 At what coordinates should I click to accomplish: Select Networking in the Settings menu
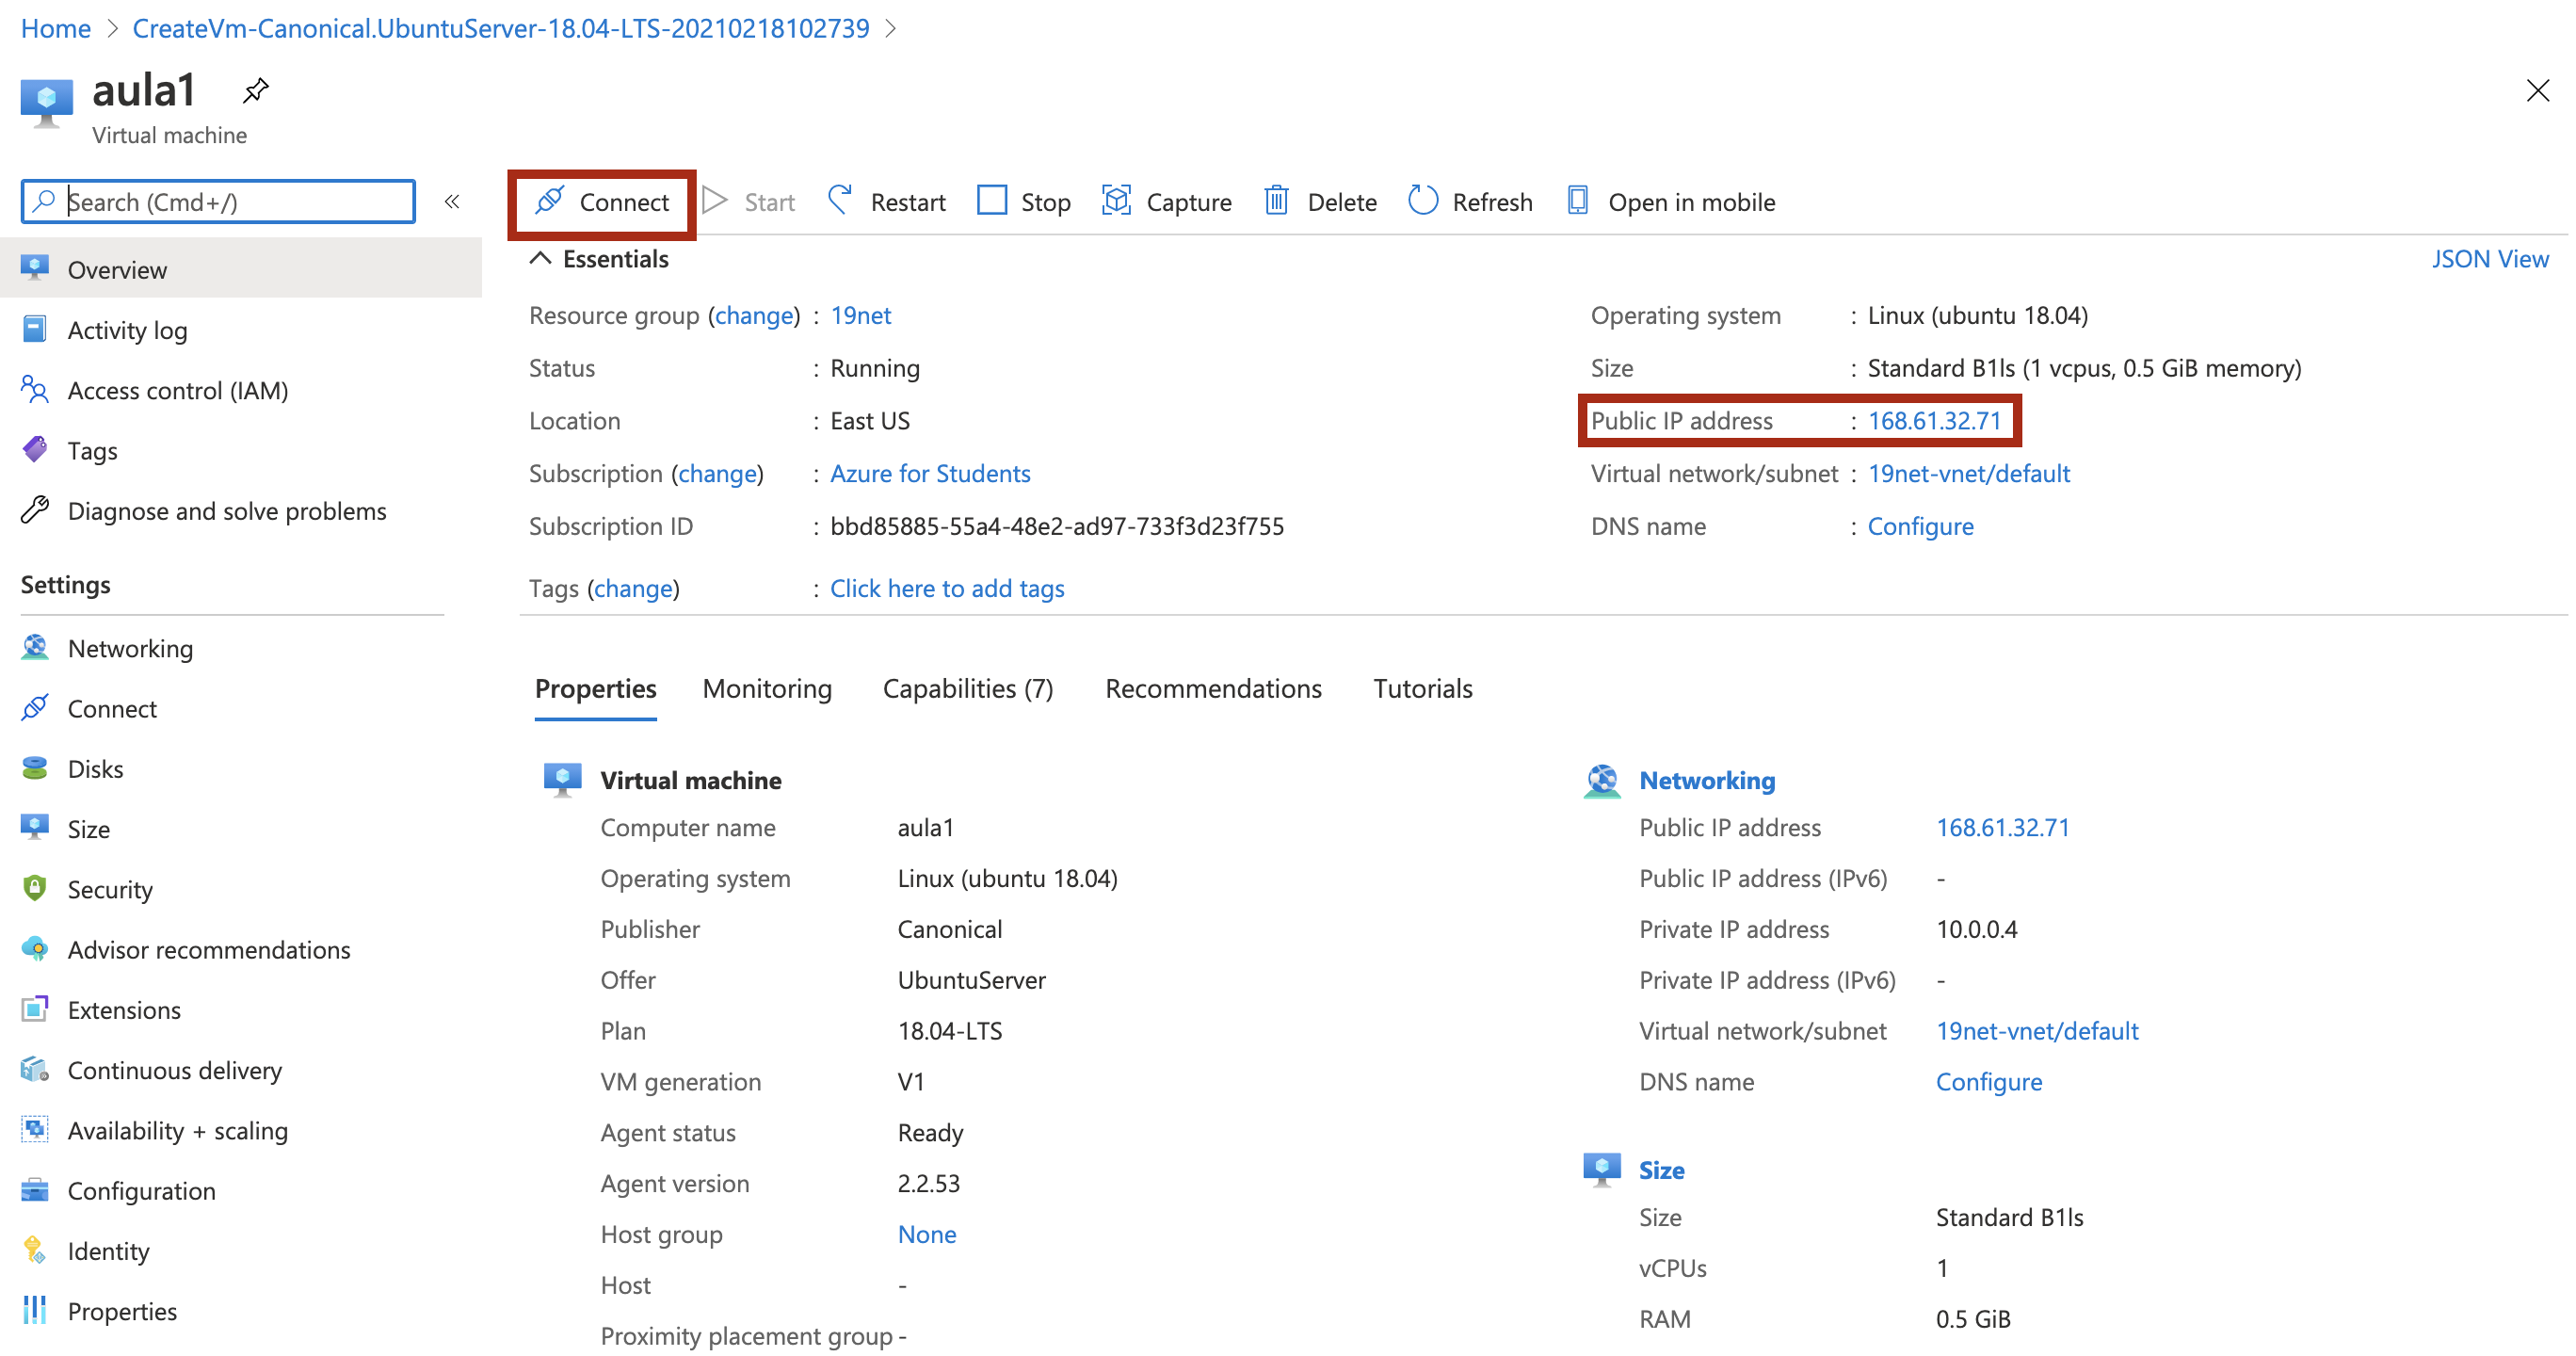tap(130, 648)
